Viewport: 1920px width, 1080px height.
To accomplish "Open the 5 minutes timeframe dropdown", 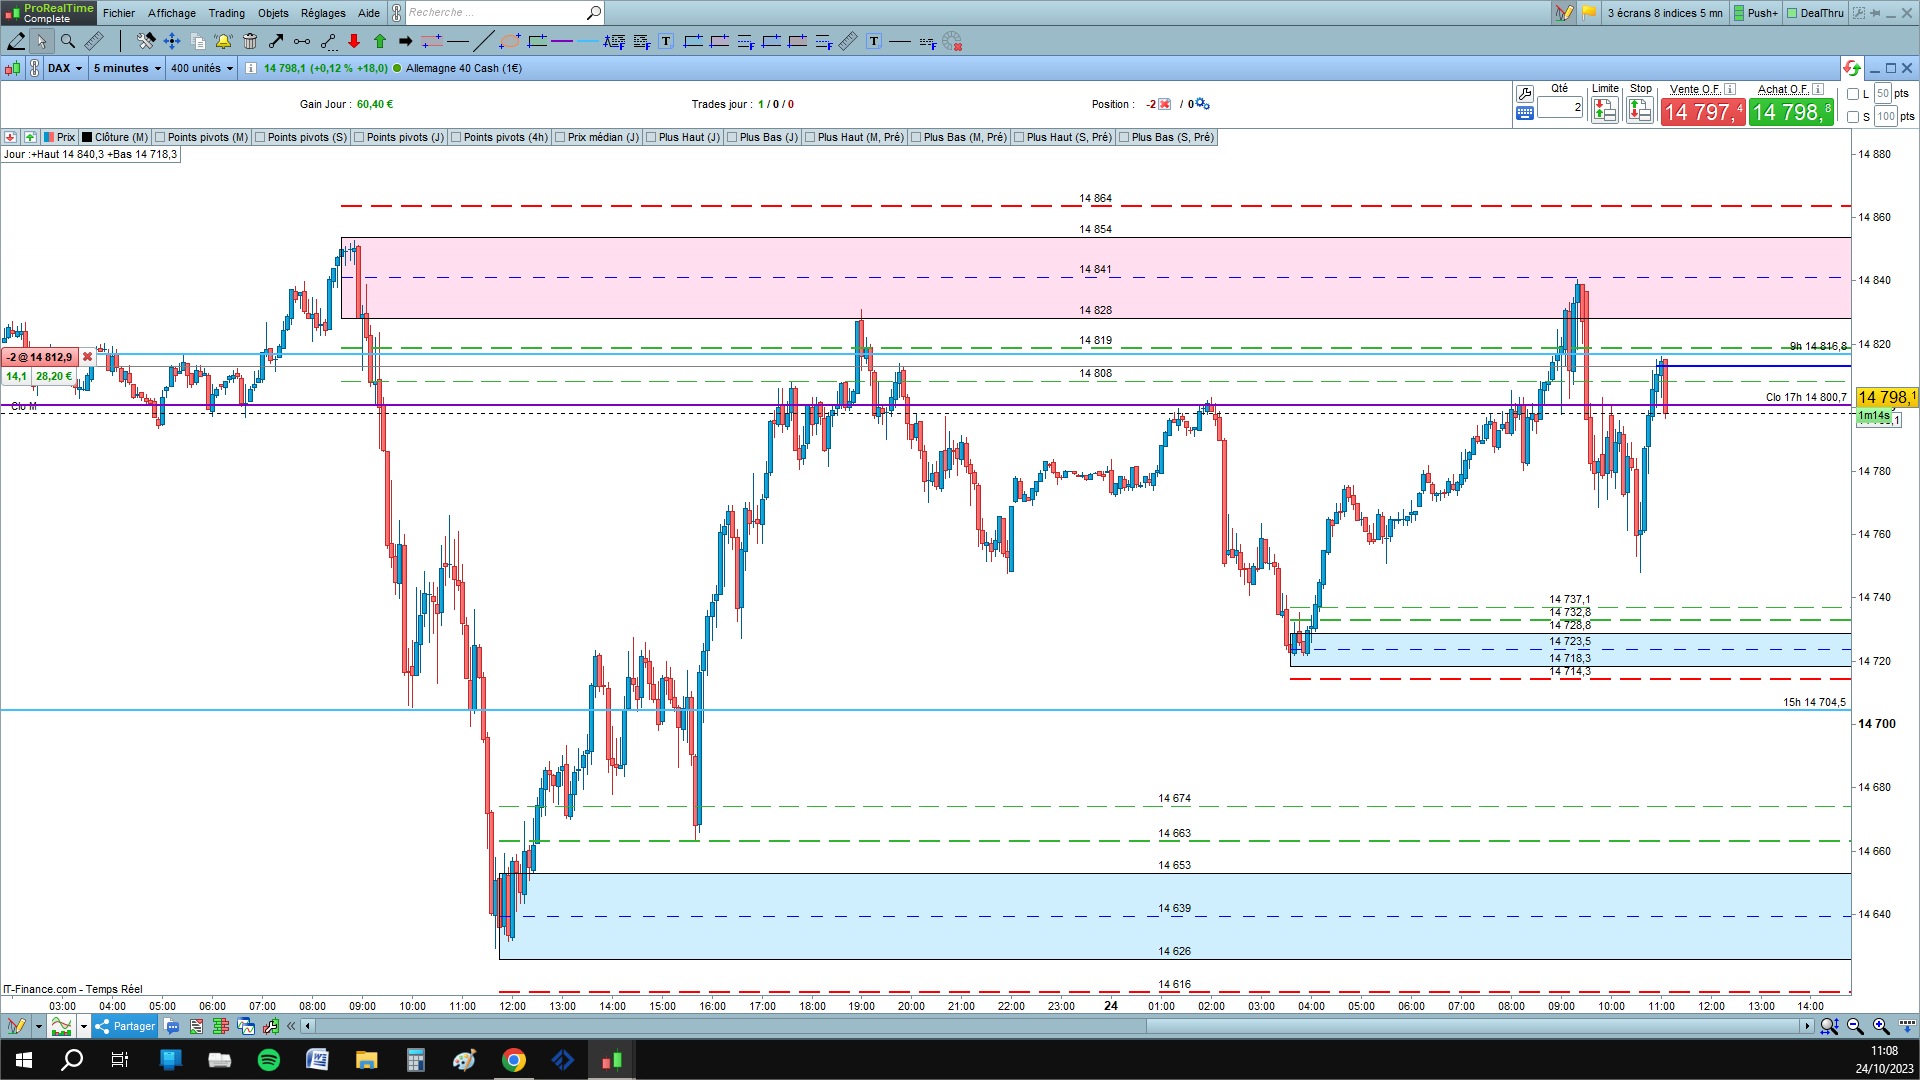I will tap(126, 68).
